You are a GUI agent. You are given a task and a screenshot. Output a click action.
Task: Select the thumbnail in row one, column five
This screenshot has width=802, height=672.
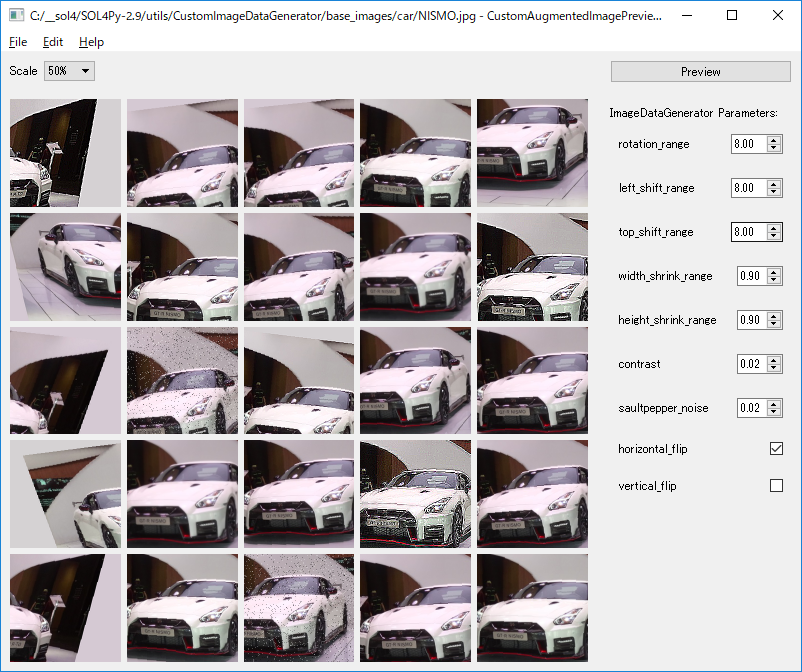(532, 153)
